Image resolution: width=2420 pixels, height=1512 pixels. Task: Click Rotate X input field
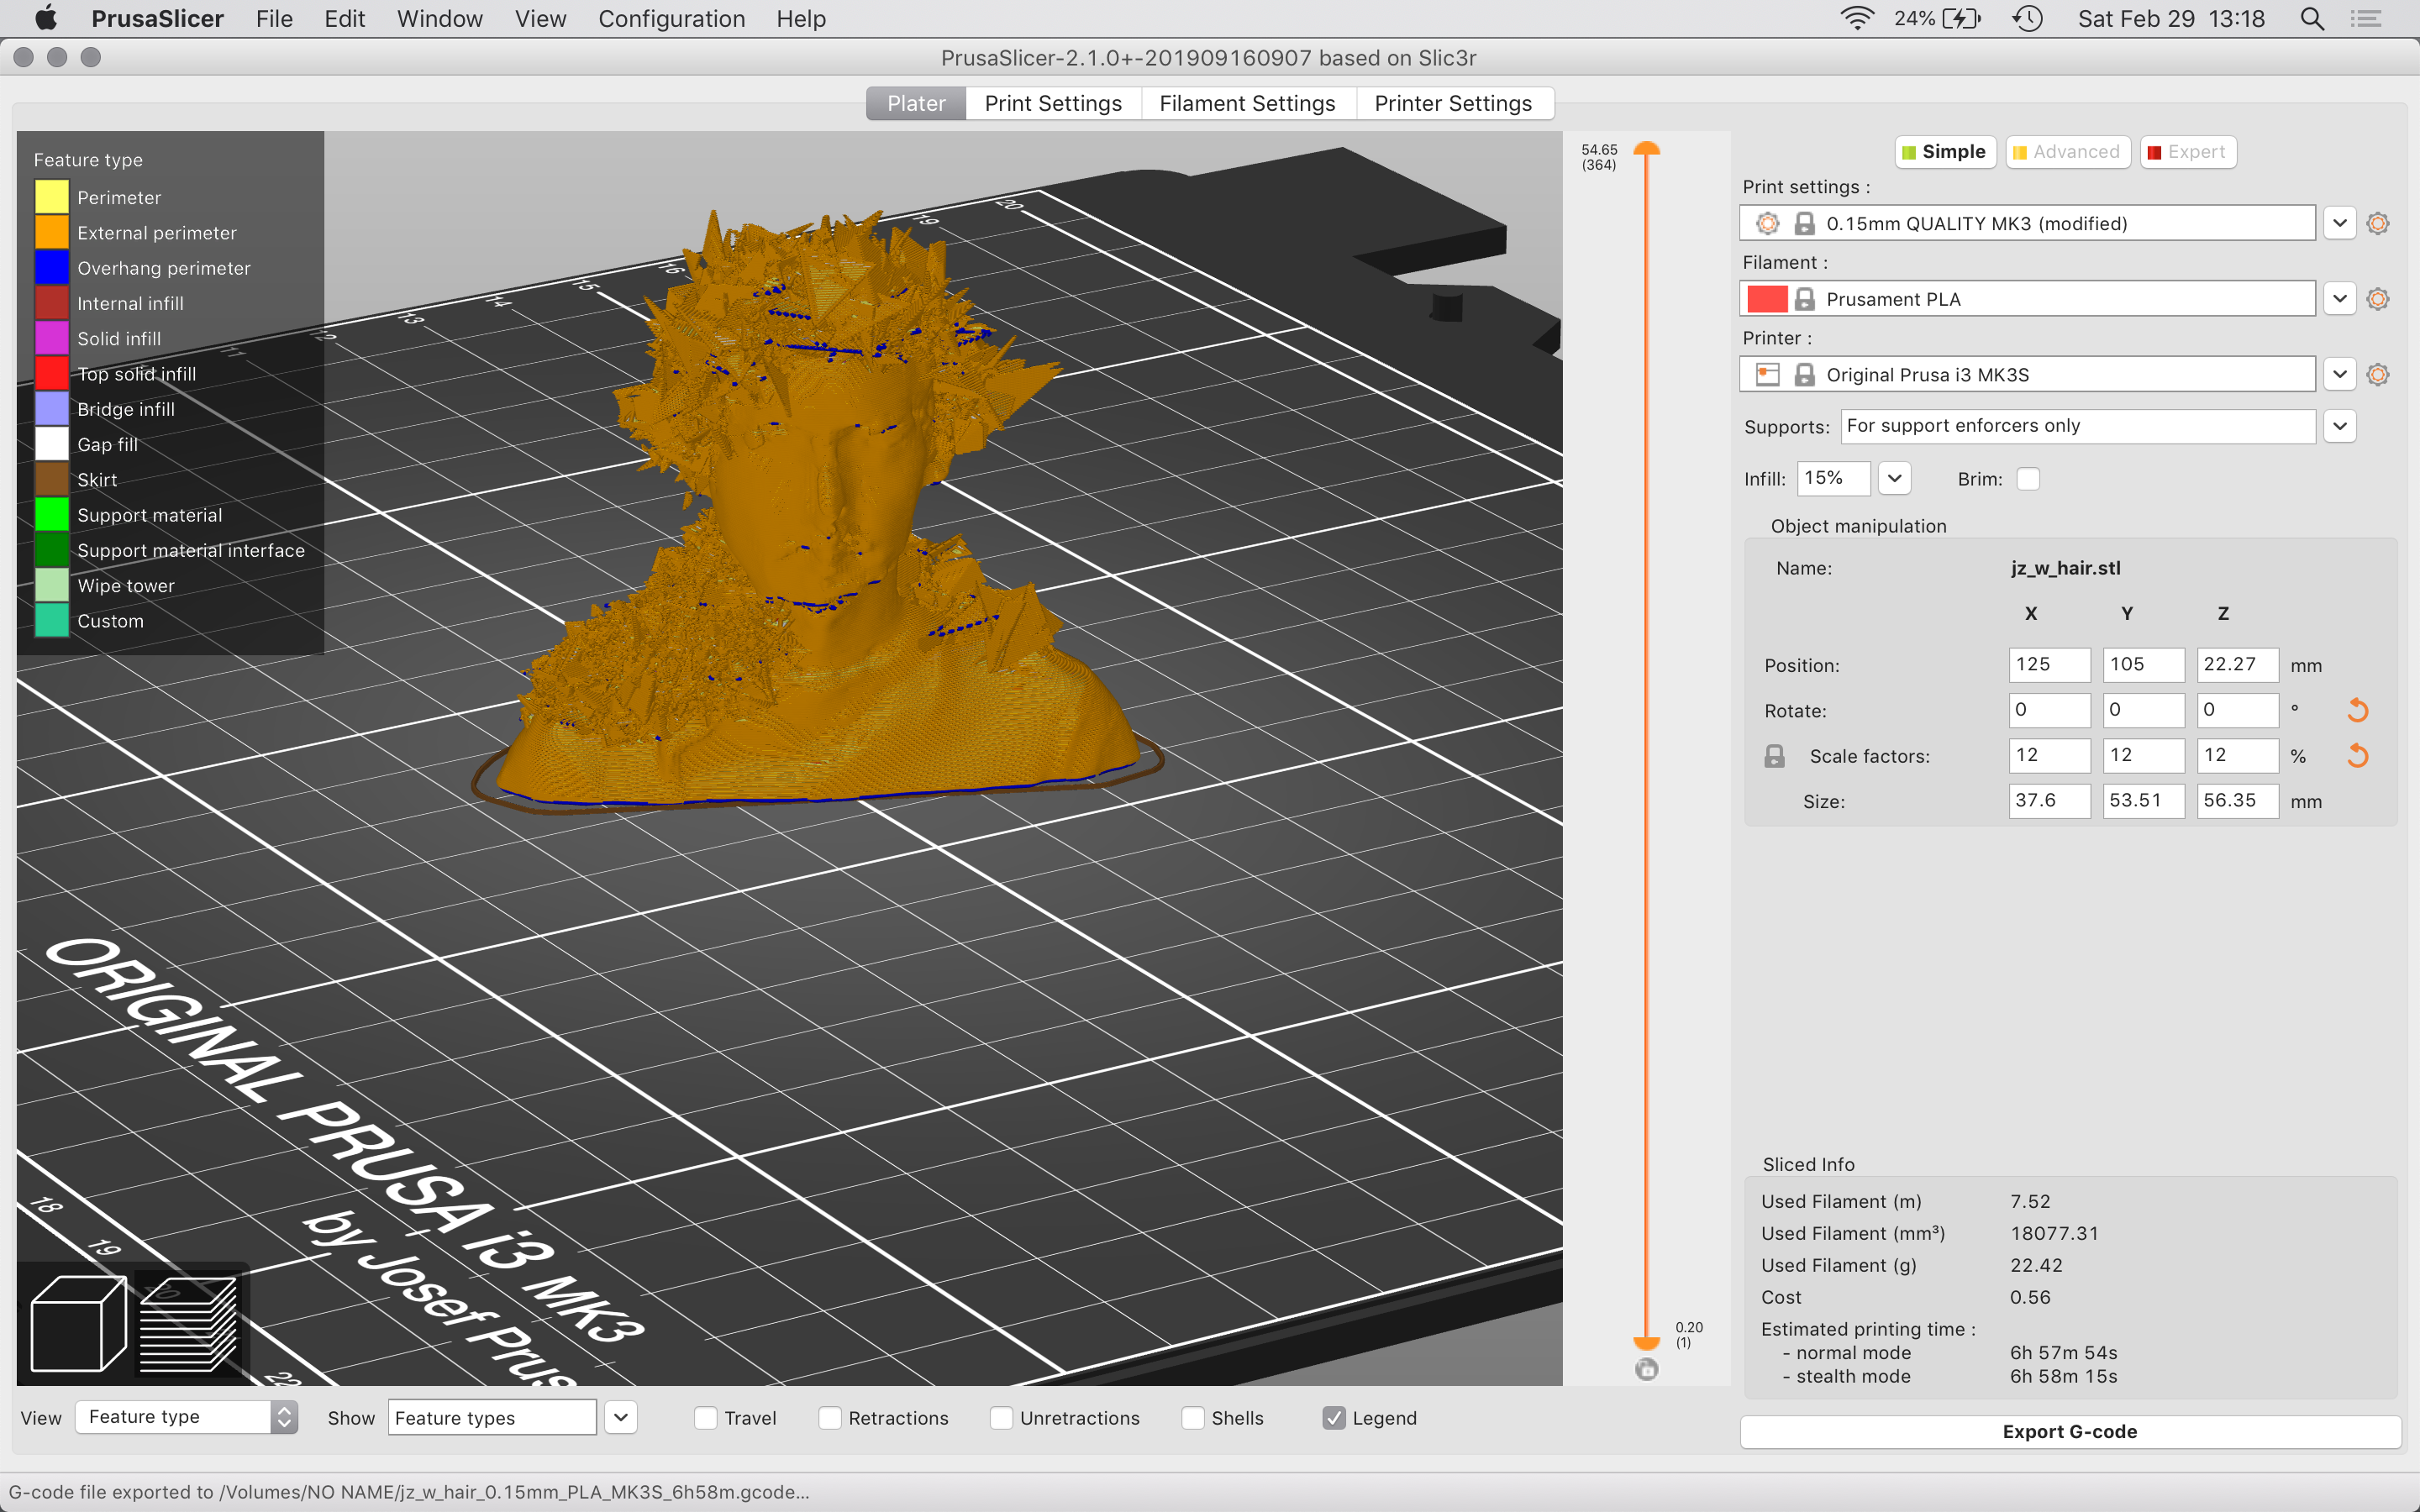(x=2049, y=709)
